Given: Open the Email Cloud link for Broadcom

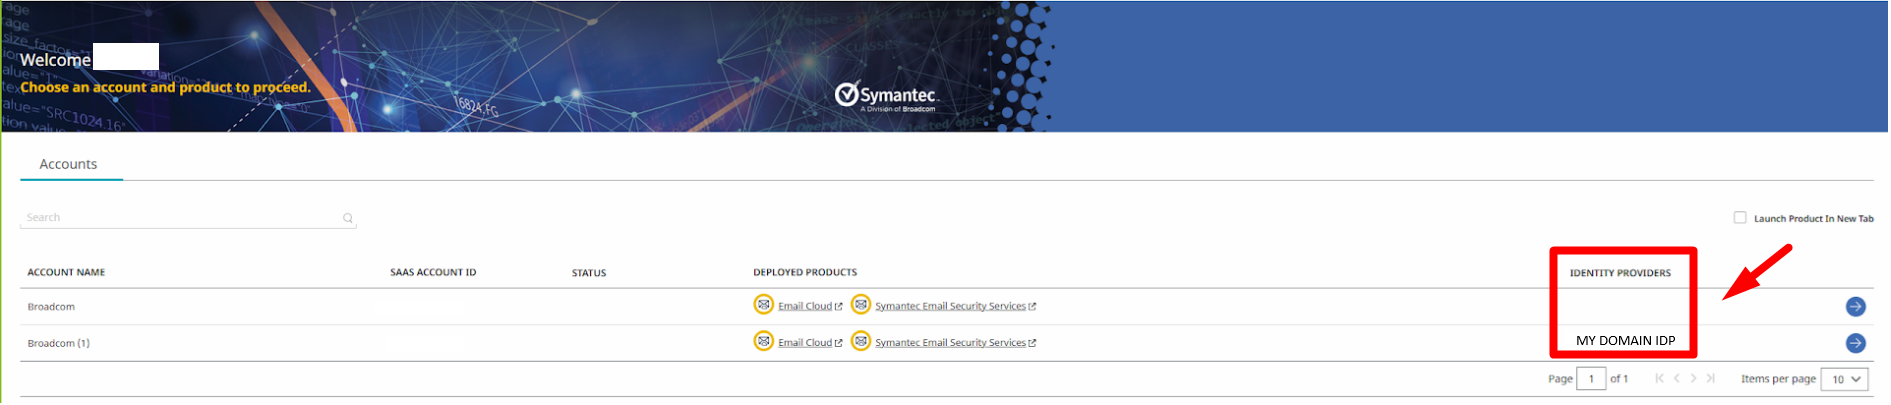Looking at the screenshot, I should pos(805,306).
